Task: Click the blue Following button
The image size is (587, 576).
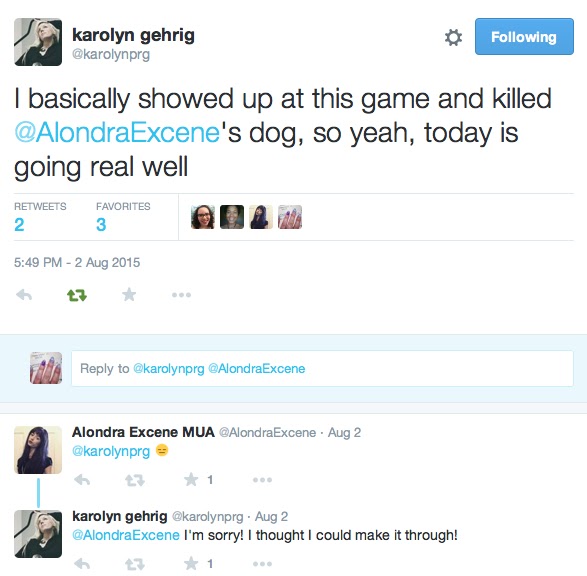Action: click(x=524, y=37)
